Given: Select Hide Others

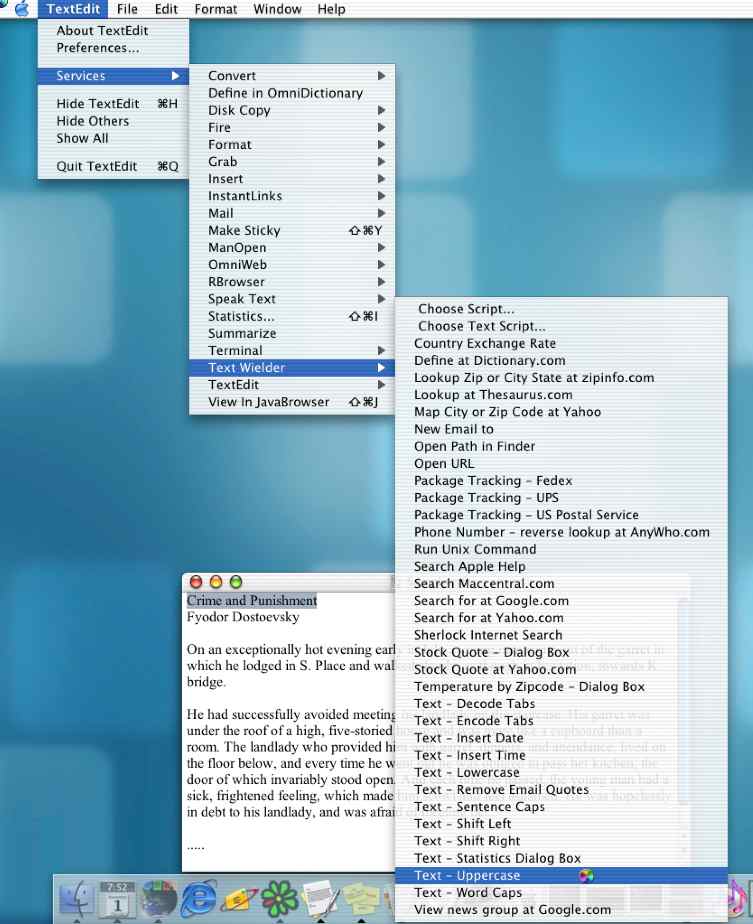Looking at the screenshot, I should coord(113,121).
